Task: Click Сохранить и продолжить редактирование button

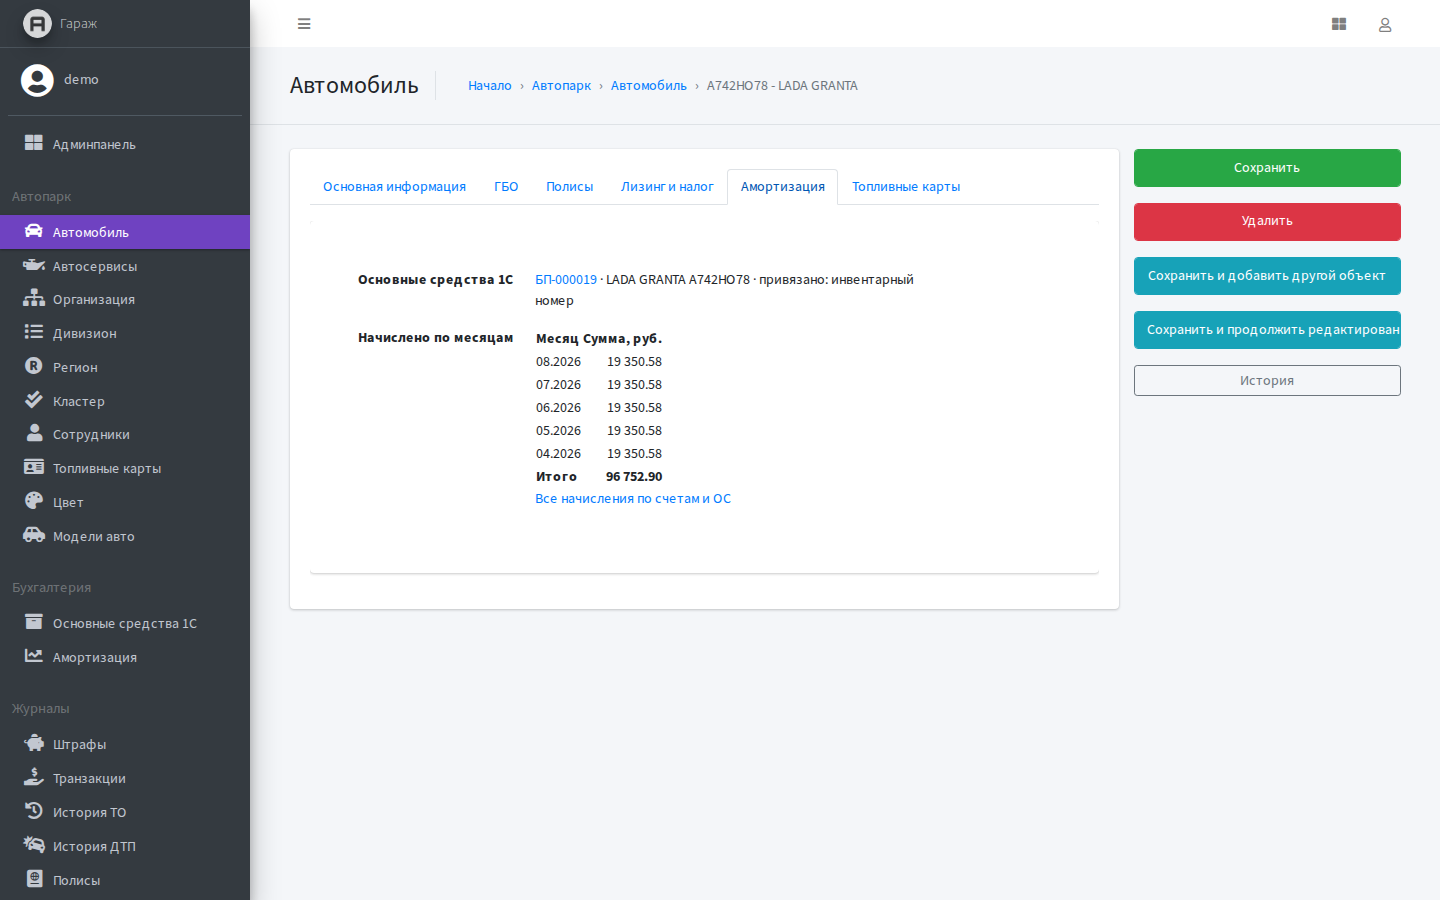Action: [x=1267, y=330]
